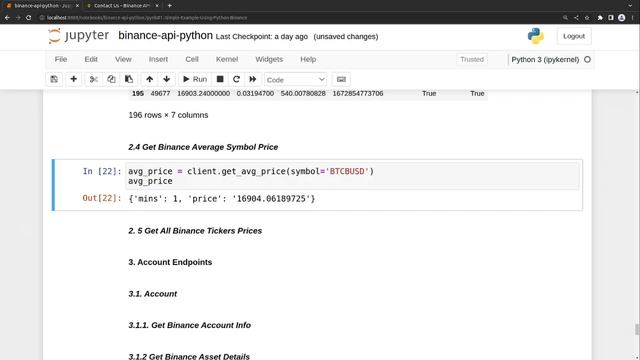Select heading 2.4 Get Binance Average Symbol Price
640x360 pixels.
203,147
